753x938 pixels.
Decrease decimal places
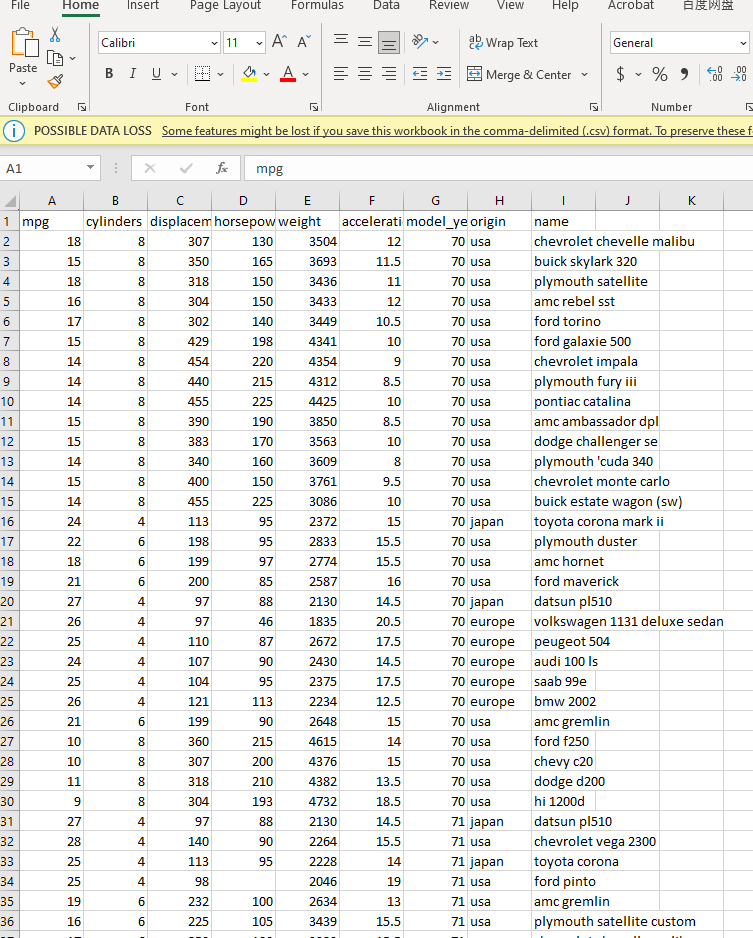click(x=739, y=74)
